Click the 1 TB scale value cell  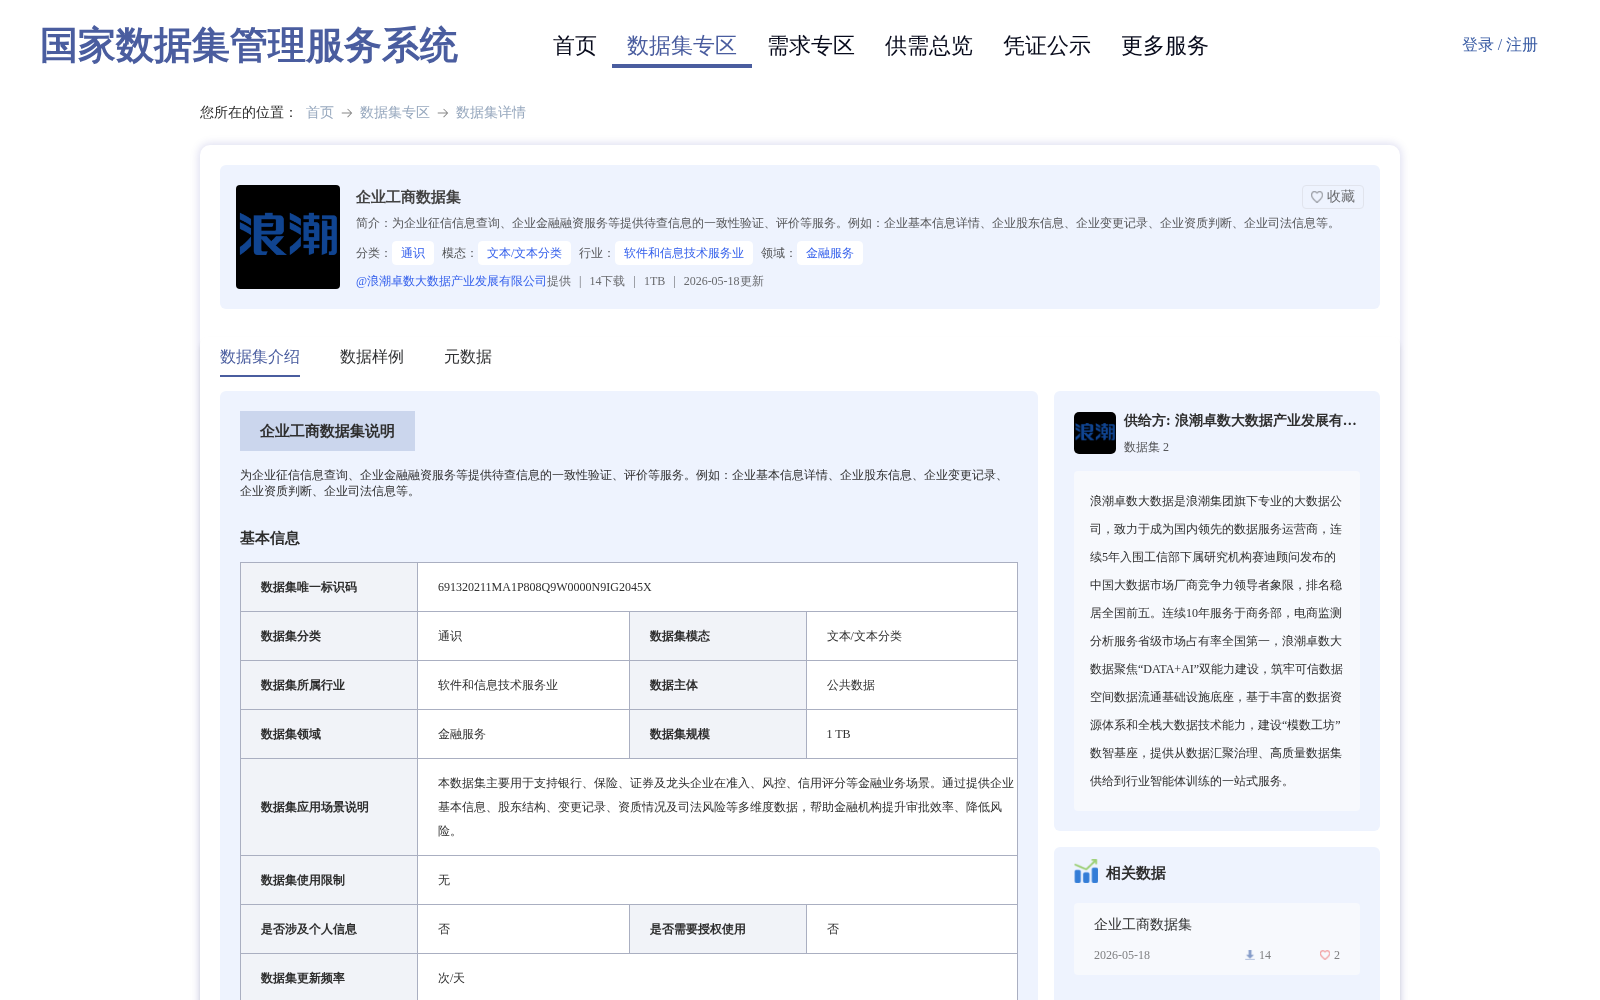pos(912,734)
